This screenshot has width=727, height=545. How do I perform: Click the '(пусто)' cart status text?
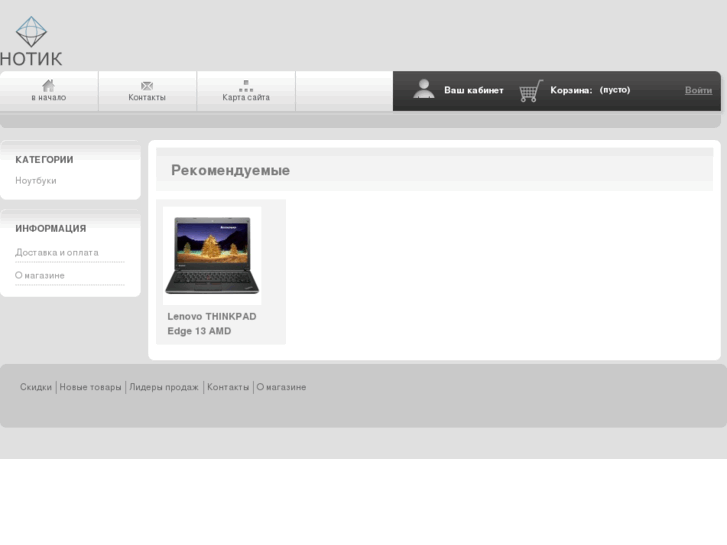coord(615,90)
